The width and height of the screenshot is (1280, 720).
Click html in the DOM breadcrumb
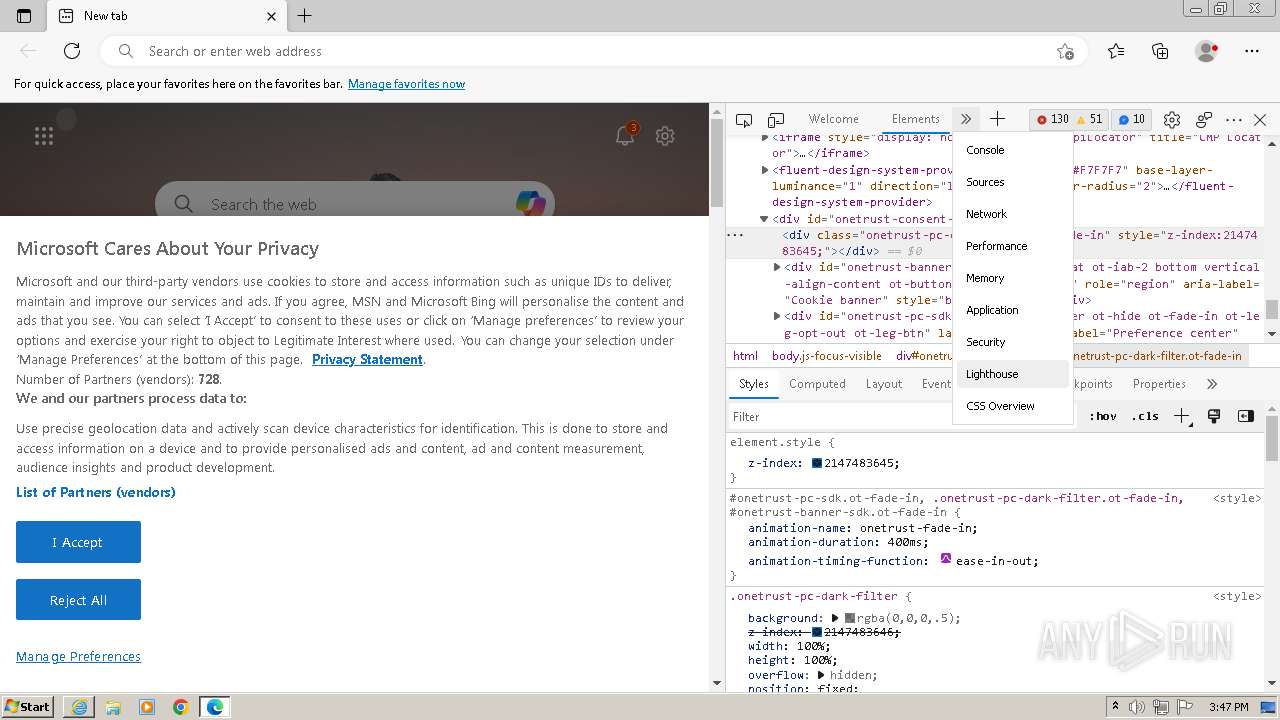tap(745, 355)
